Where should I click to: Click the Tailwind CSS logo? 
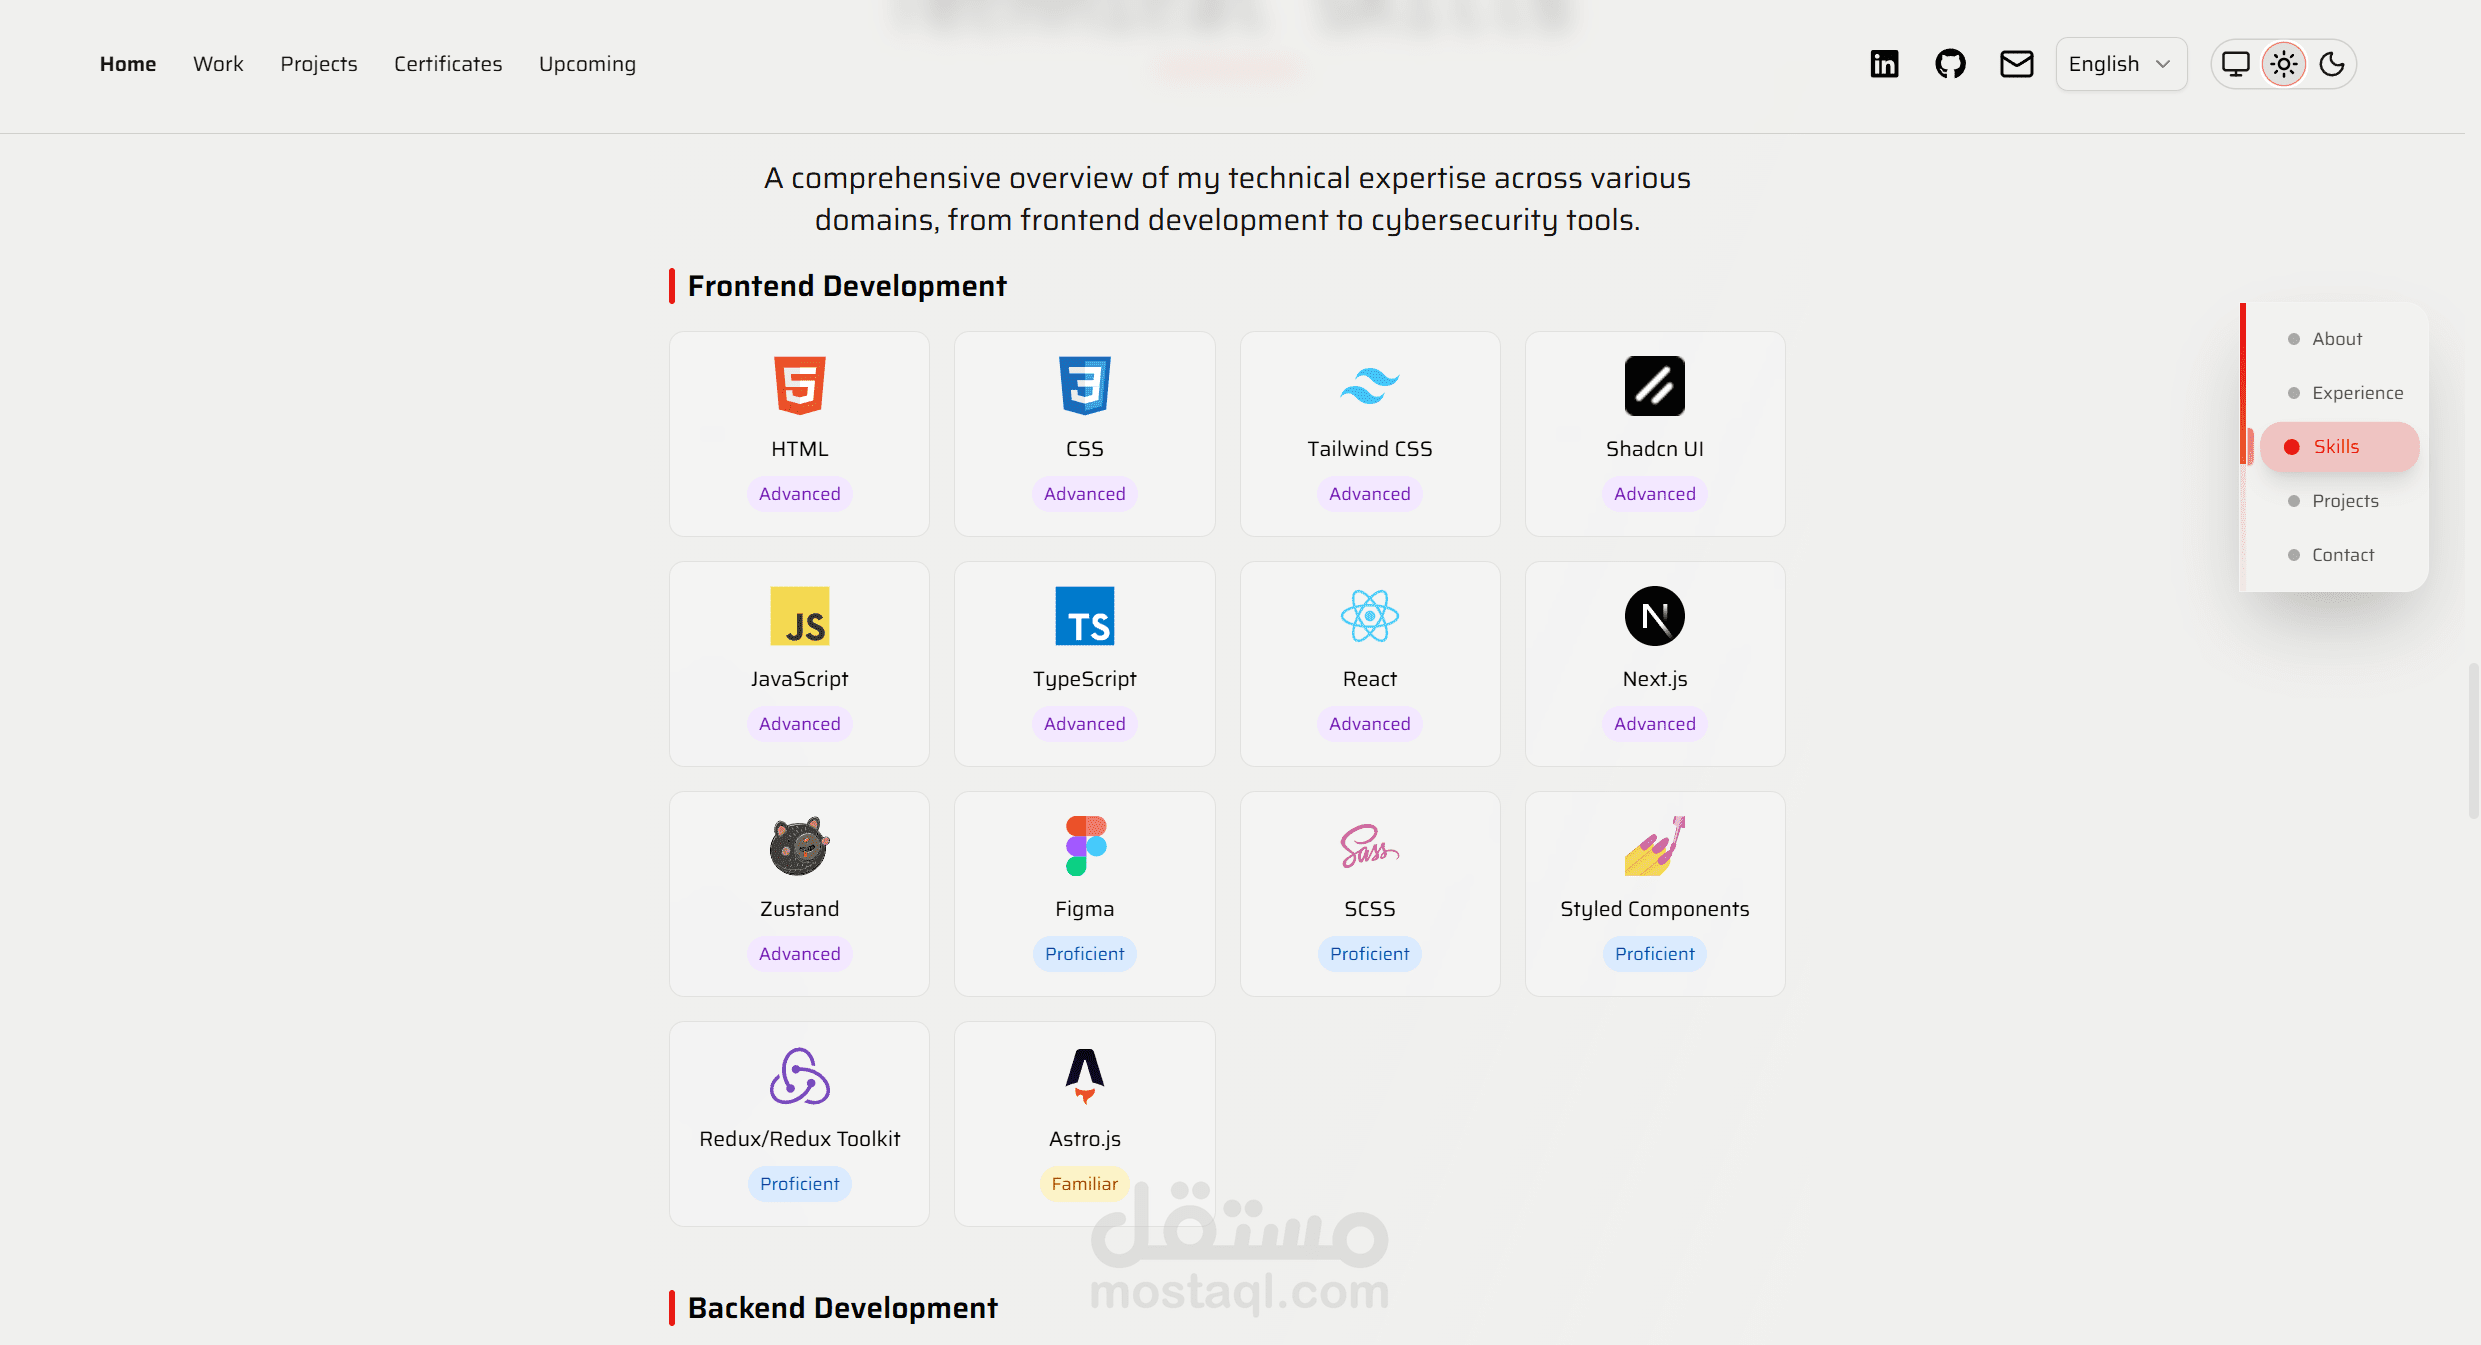tap(1369, 386)
